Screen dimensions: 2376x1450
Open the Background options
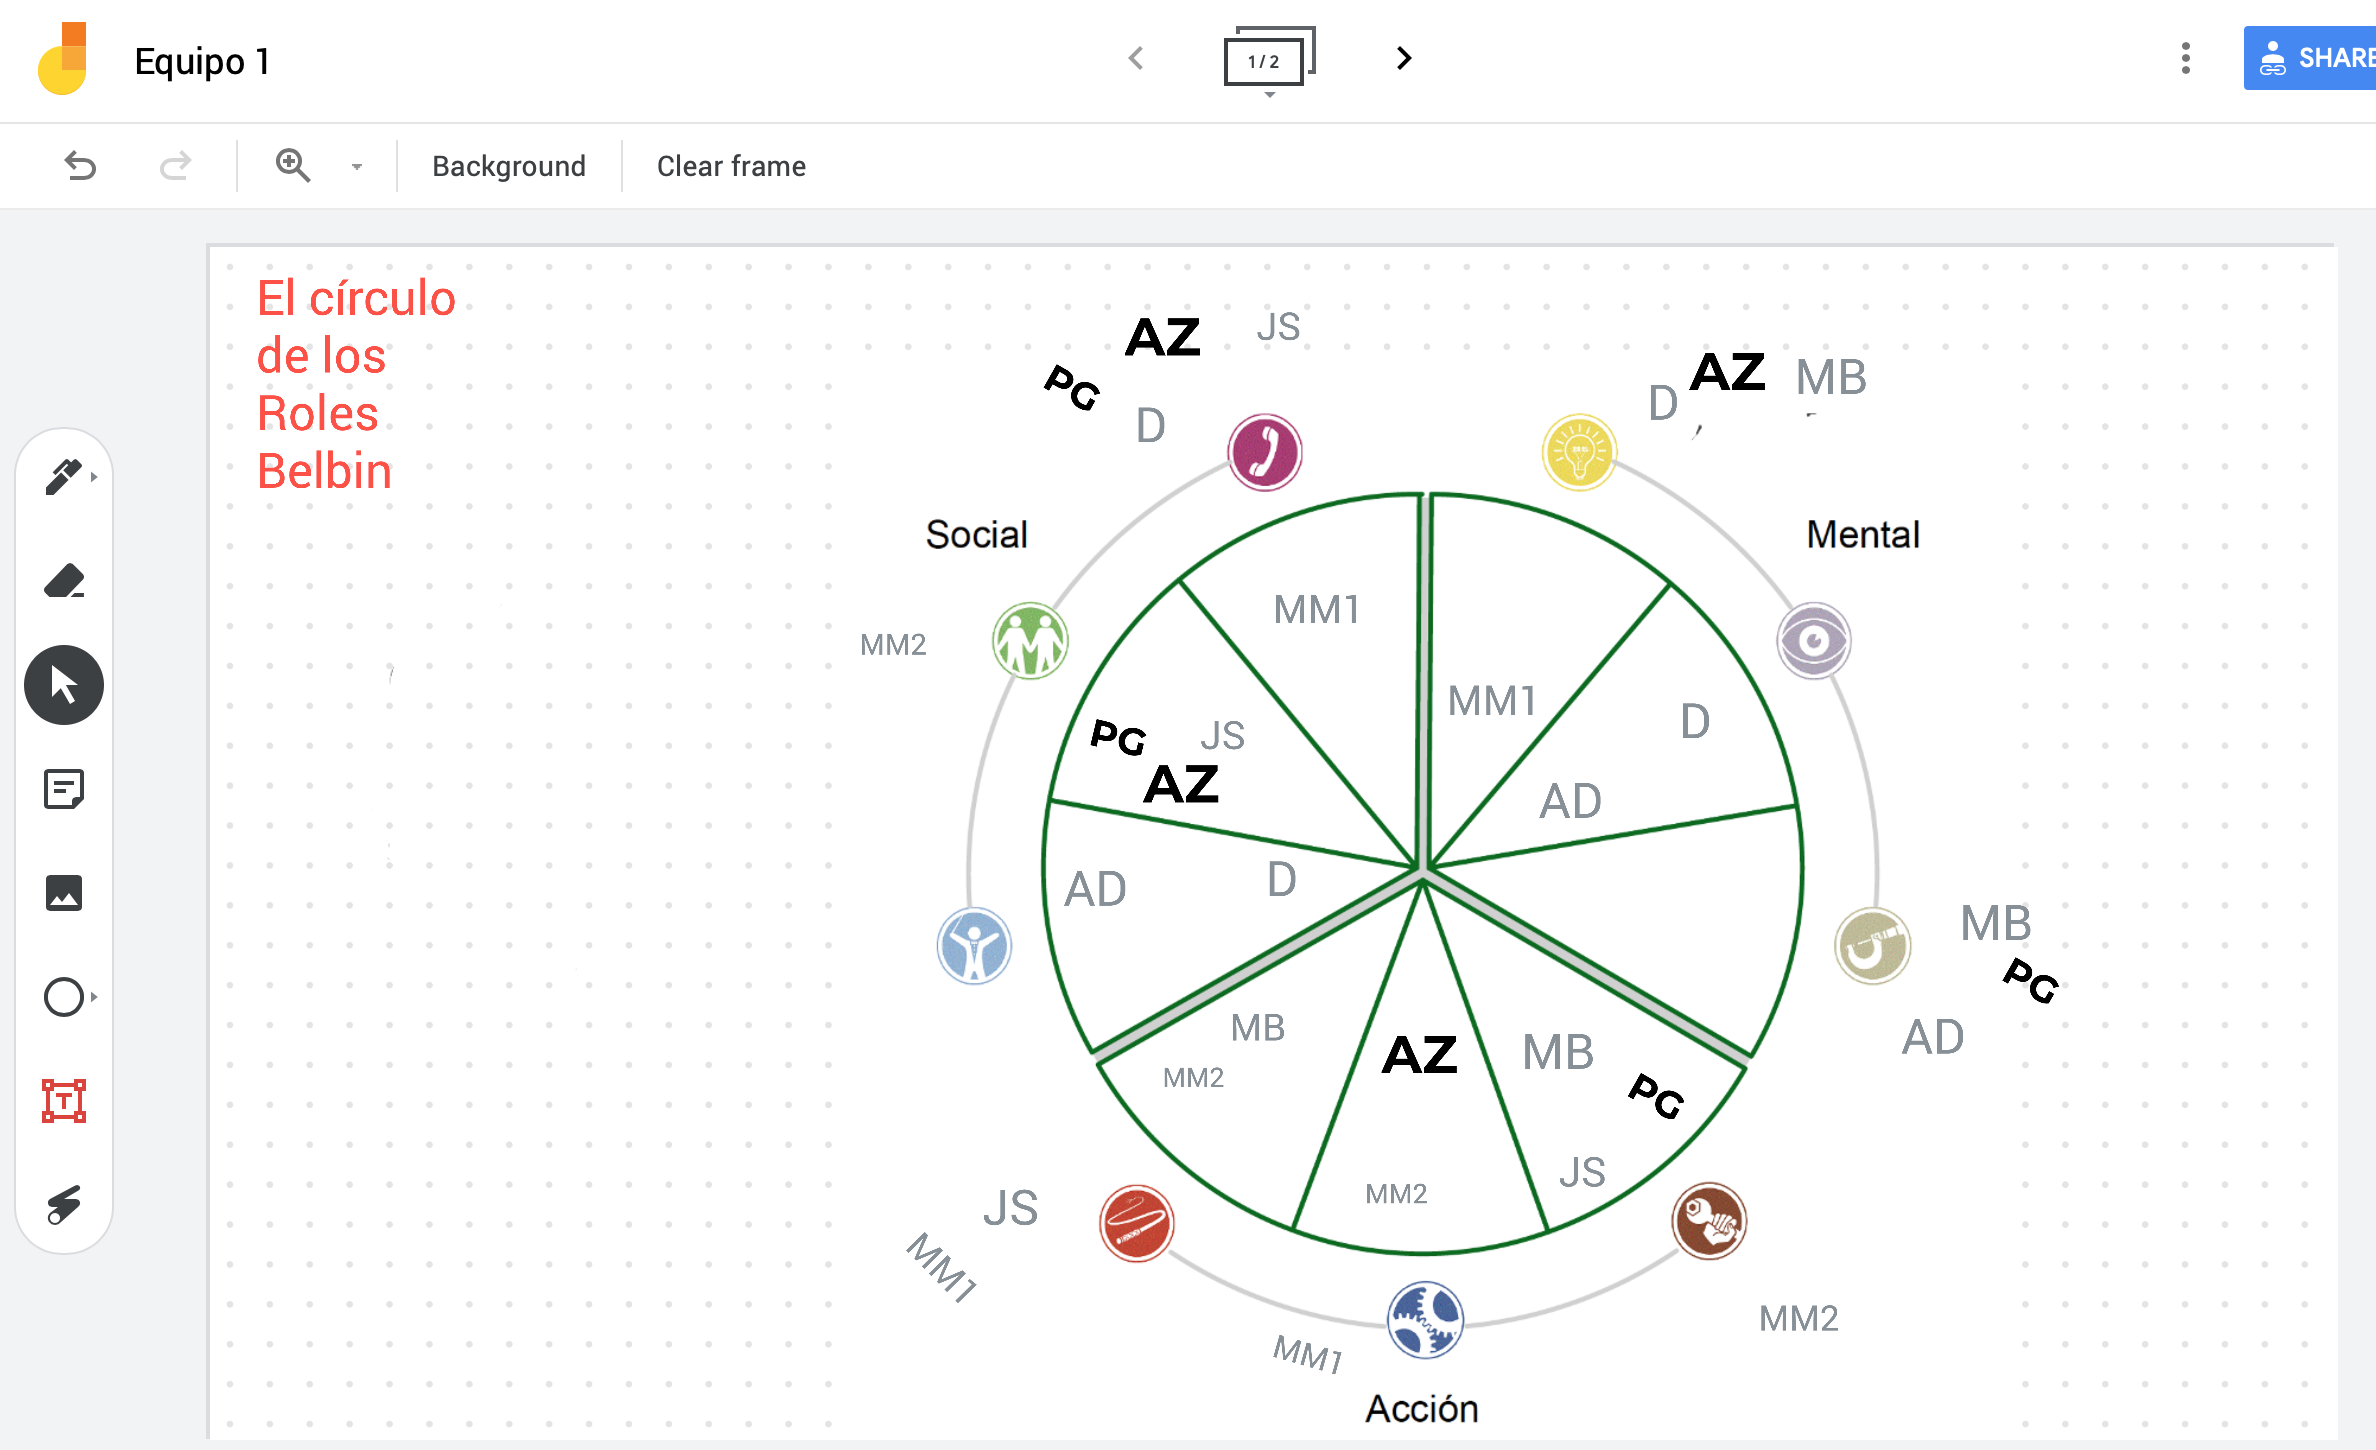click(x=509, y=166)
